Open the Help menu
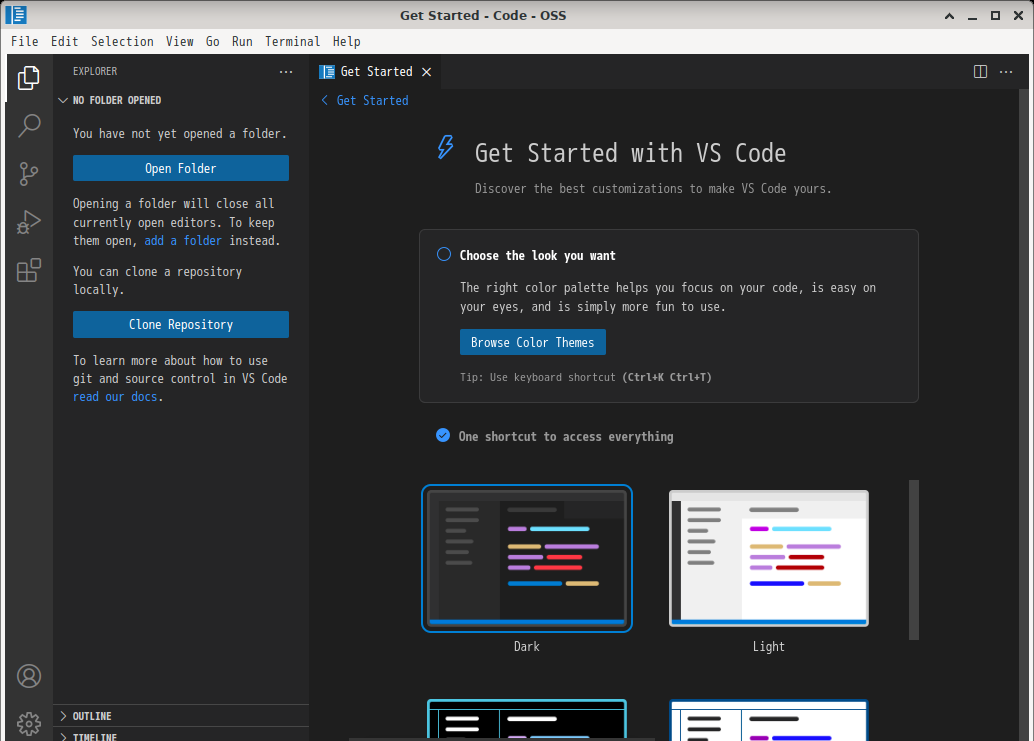The image size is (1034, 741). point(346,42)
